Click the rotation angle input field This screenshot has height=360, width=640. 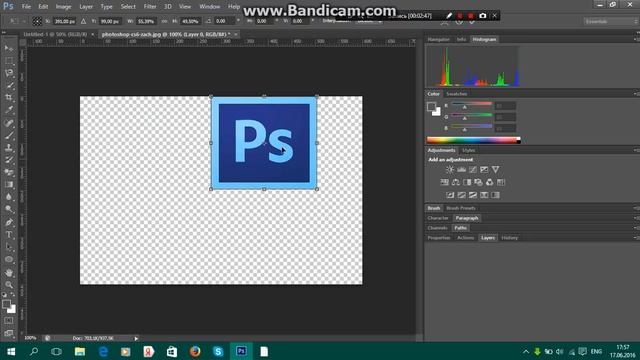(223, 21)
